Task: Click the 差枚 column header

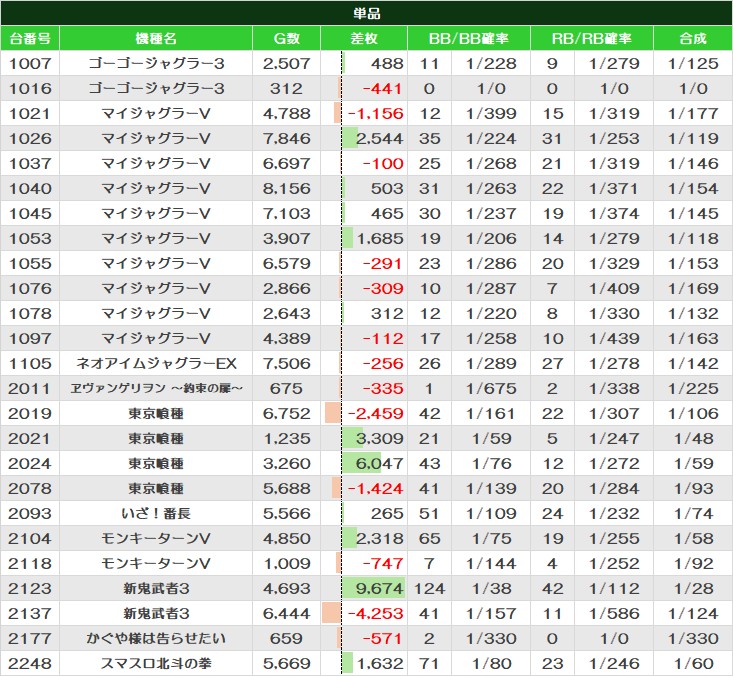Action: (x=364, y=38)
